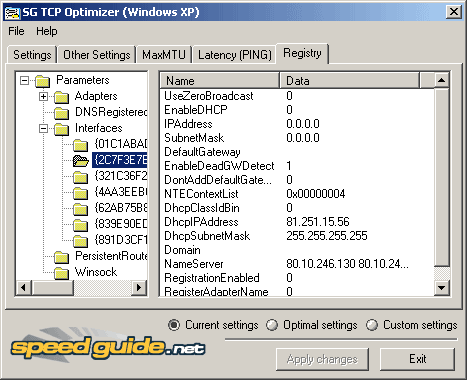The width and height of the screenshot is (467, 380).
Task: Click the open folder icon for {2C7F3E7
Action: pyautogui.click(x=81, y=161)
